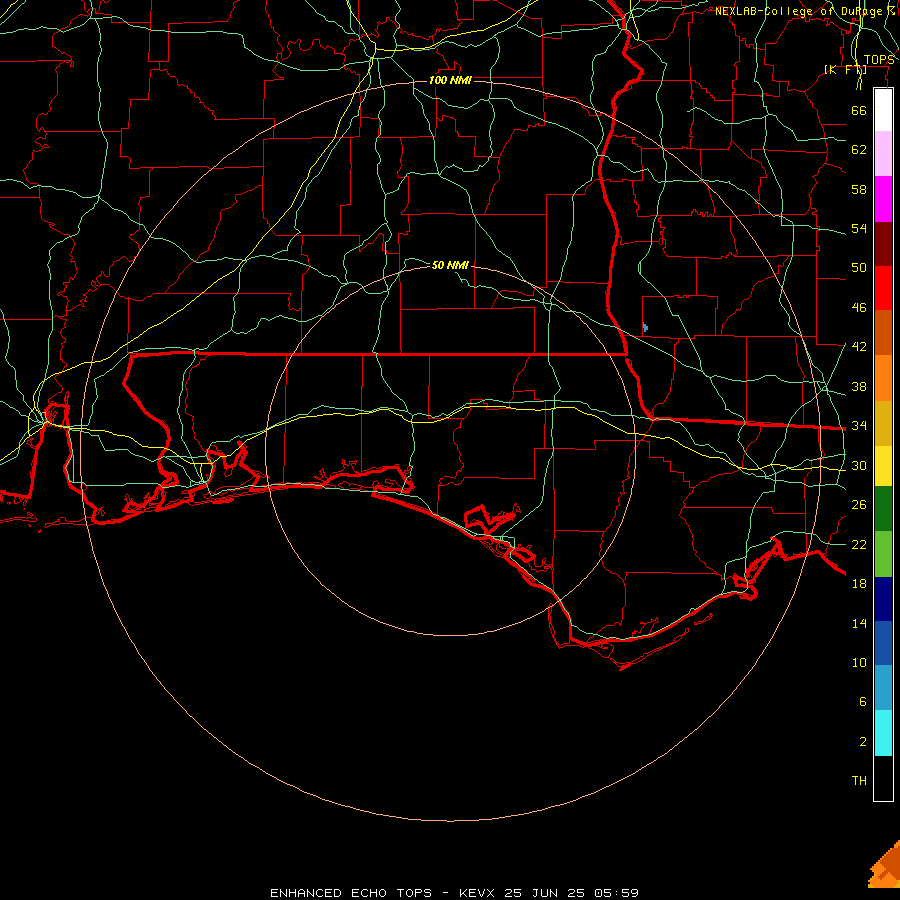Select the dark green legend swatch
900x900 pixels.
point(883,509)
